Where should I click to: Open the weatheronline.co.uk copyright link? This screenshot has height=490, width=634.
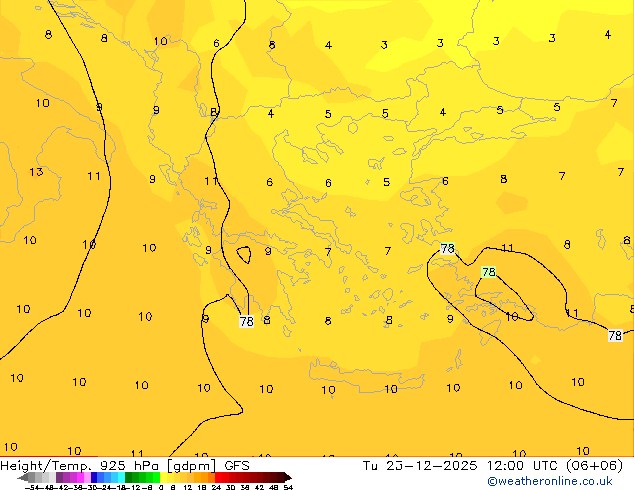[x=550, y=481]
